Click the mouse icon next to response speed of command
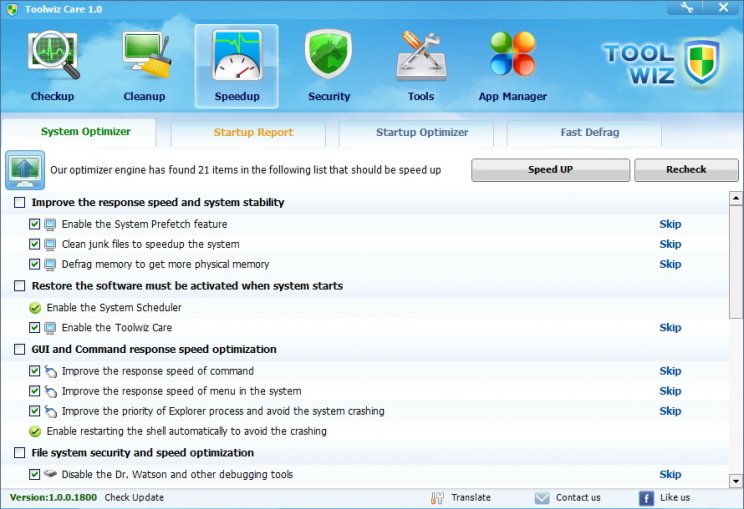Image resolution: width=744 pixels, height=509 pixels. pyautogui.click(x=50, y=371)
